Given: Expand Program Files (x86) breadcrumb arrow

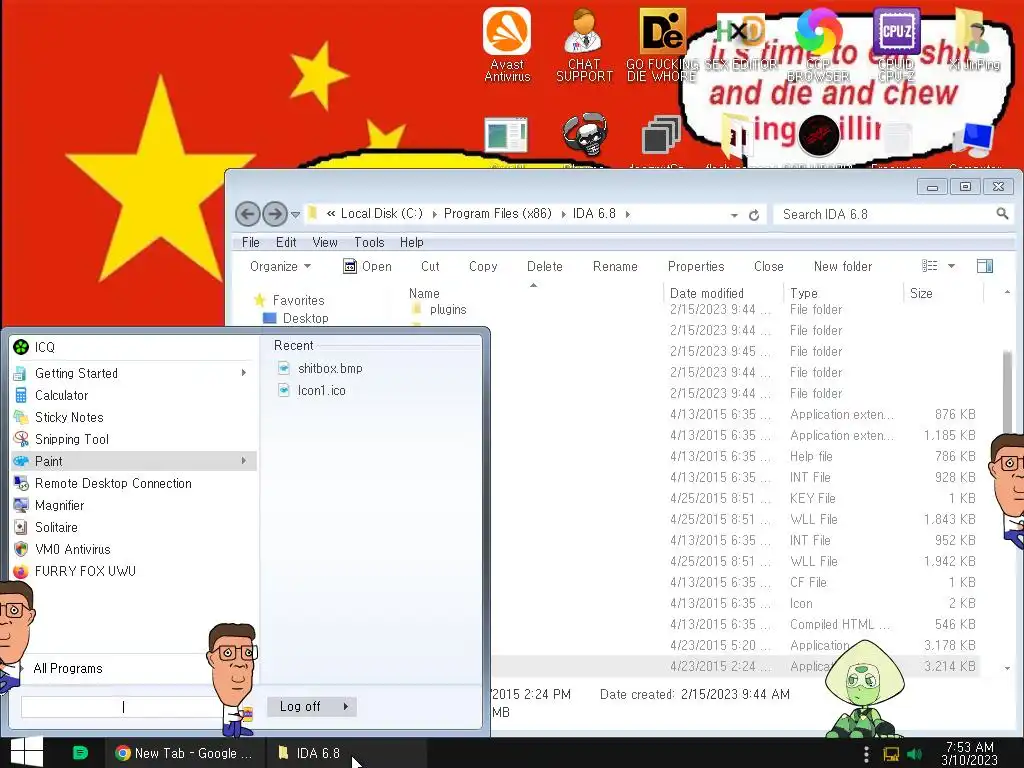Looking at the screenshot, I should (x=563, y=214).
